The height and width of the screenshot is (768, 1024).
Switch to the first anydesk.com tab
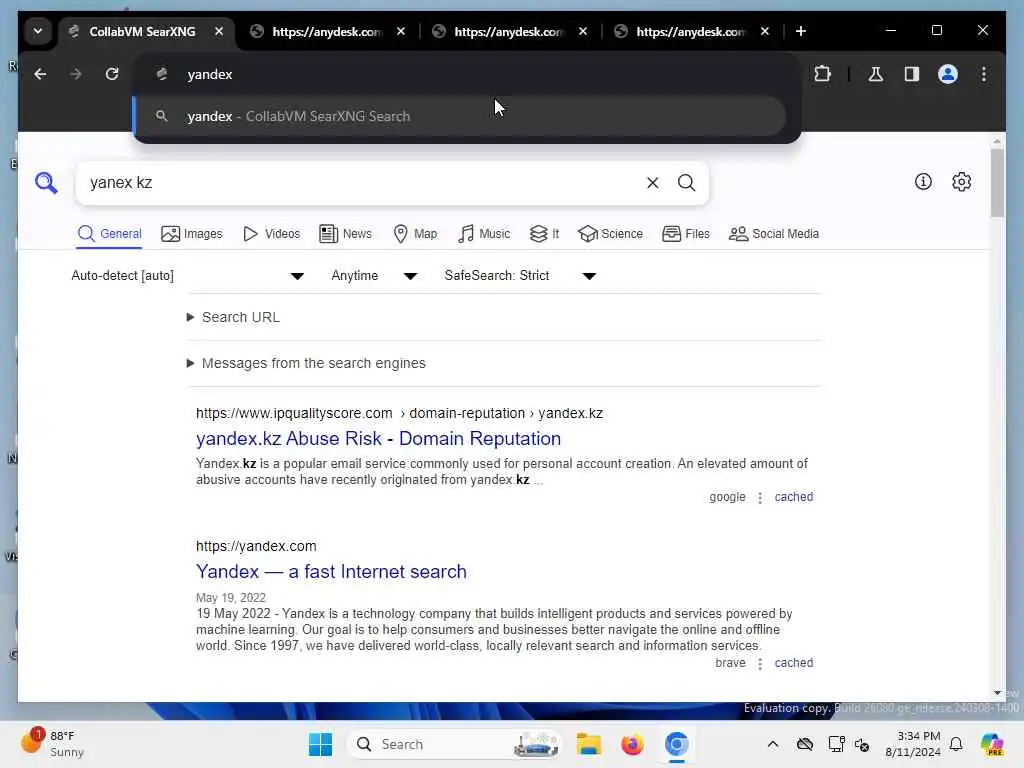[328, 31]
